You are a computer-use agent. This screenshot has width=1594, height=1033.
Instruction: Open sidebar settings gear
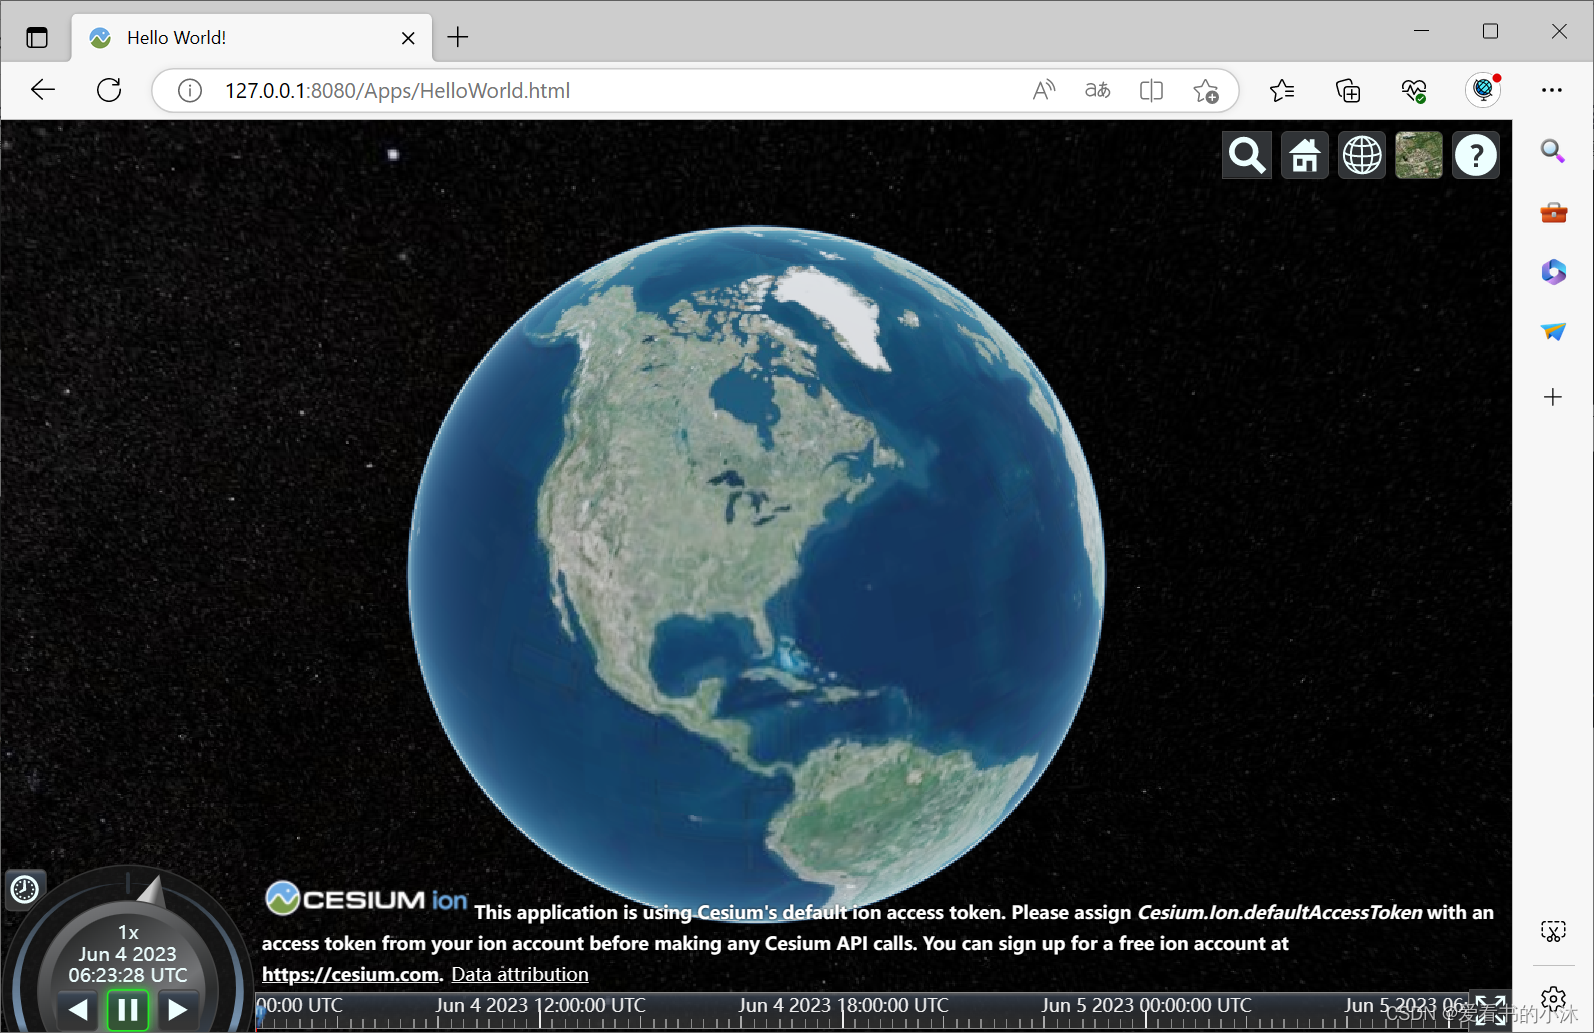coord(1553,998)
